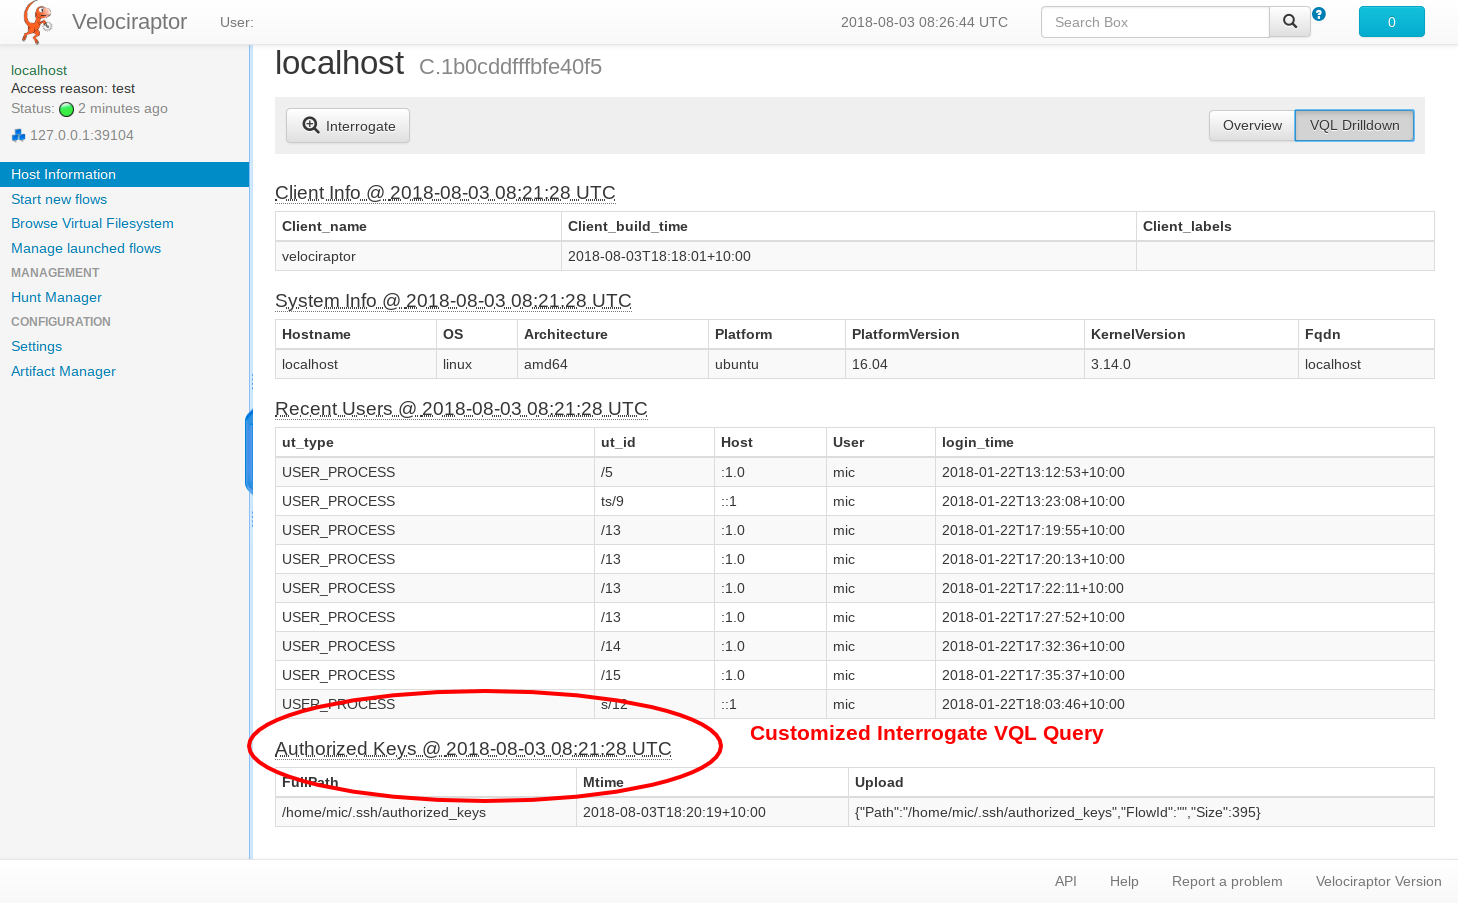Click the Velociraptor dinosaur logo
The width and height of the screenshot is (1458, 903).
[37, 22]
